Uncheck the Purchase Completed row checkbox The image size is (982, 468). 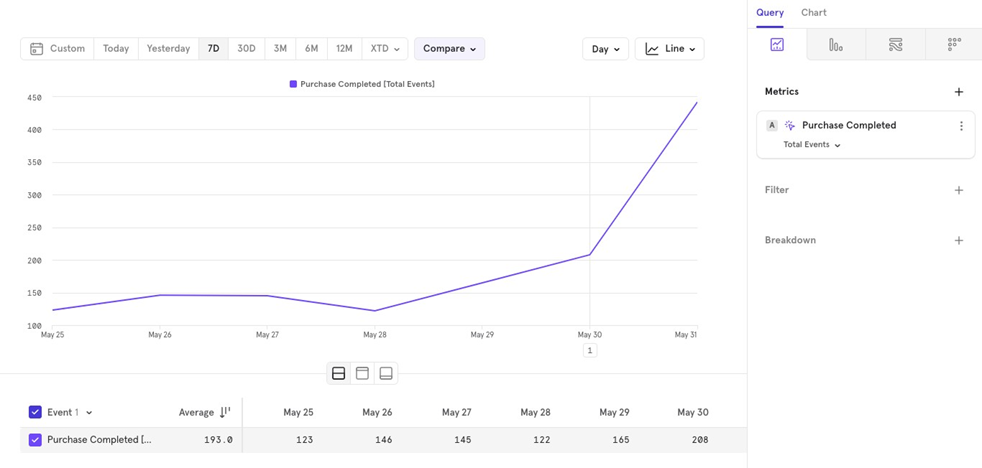point(35,440)
